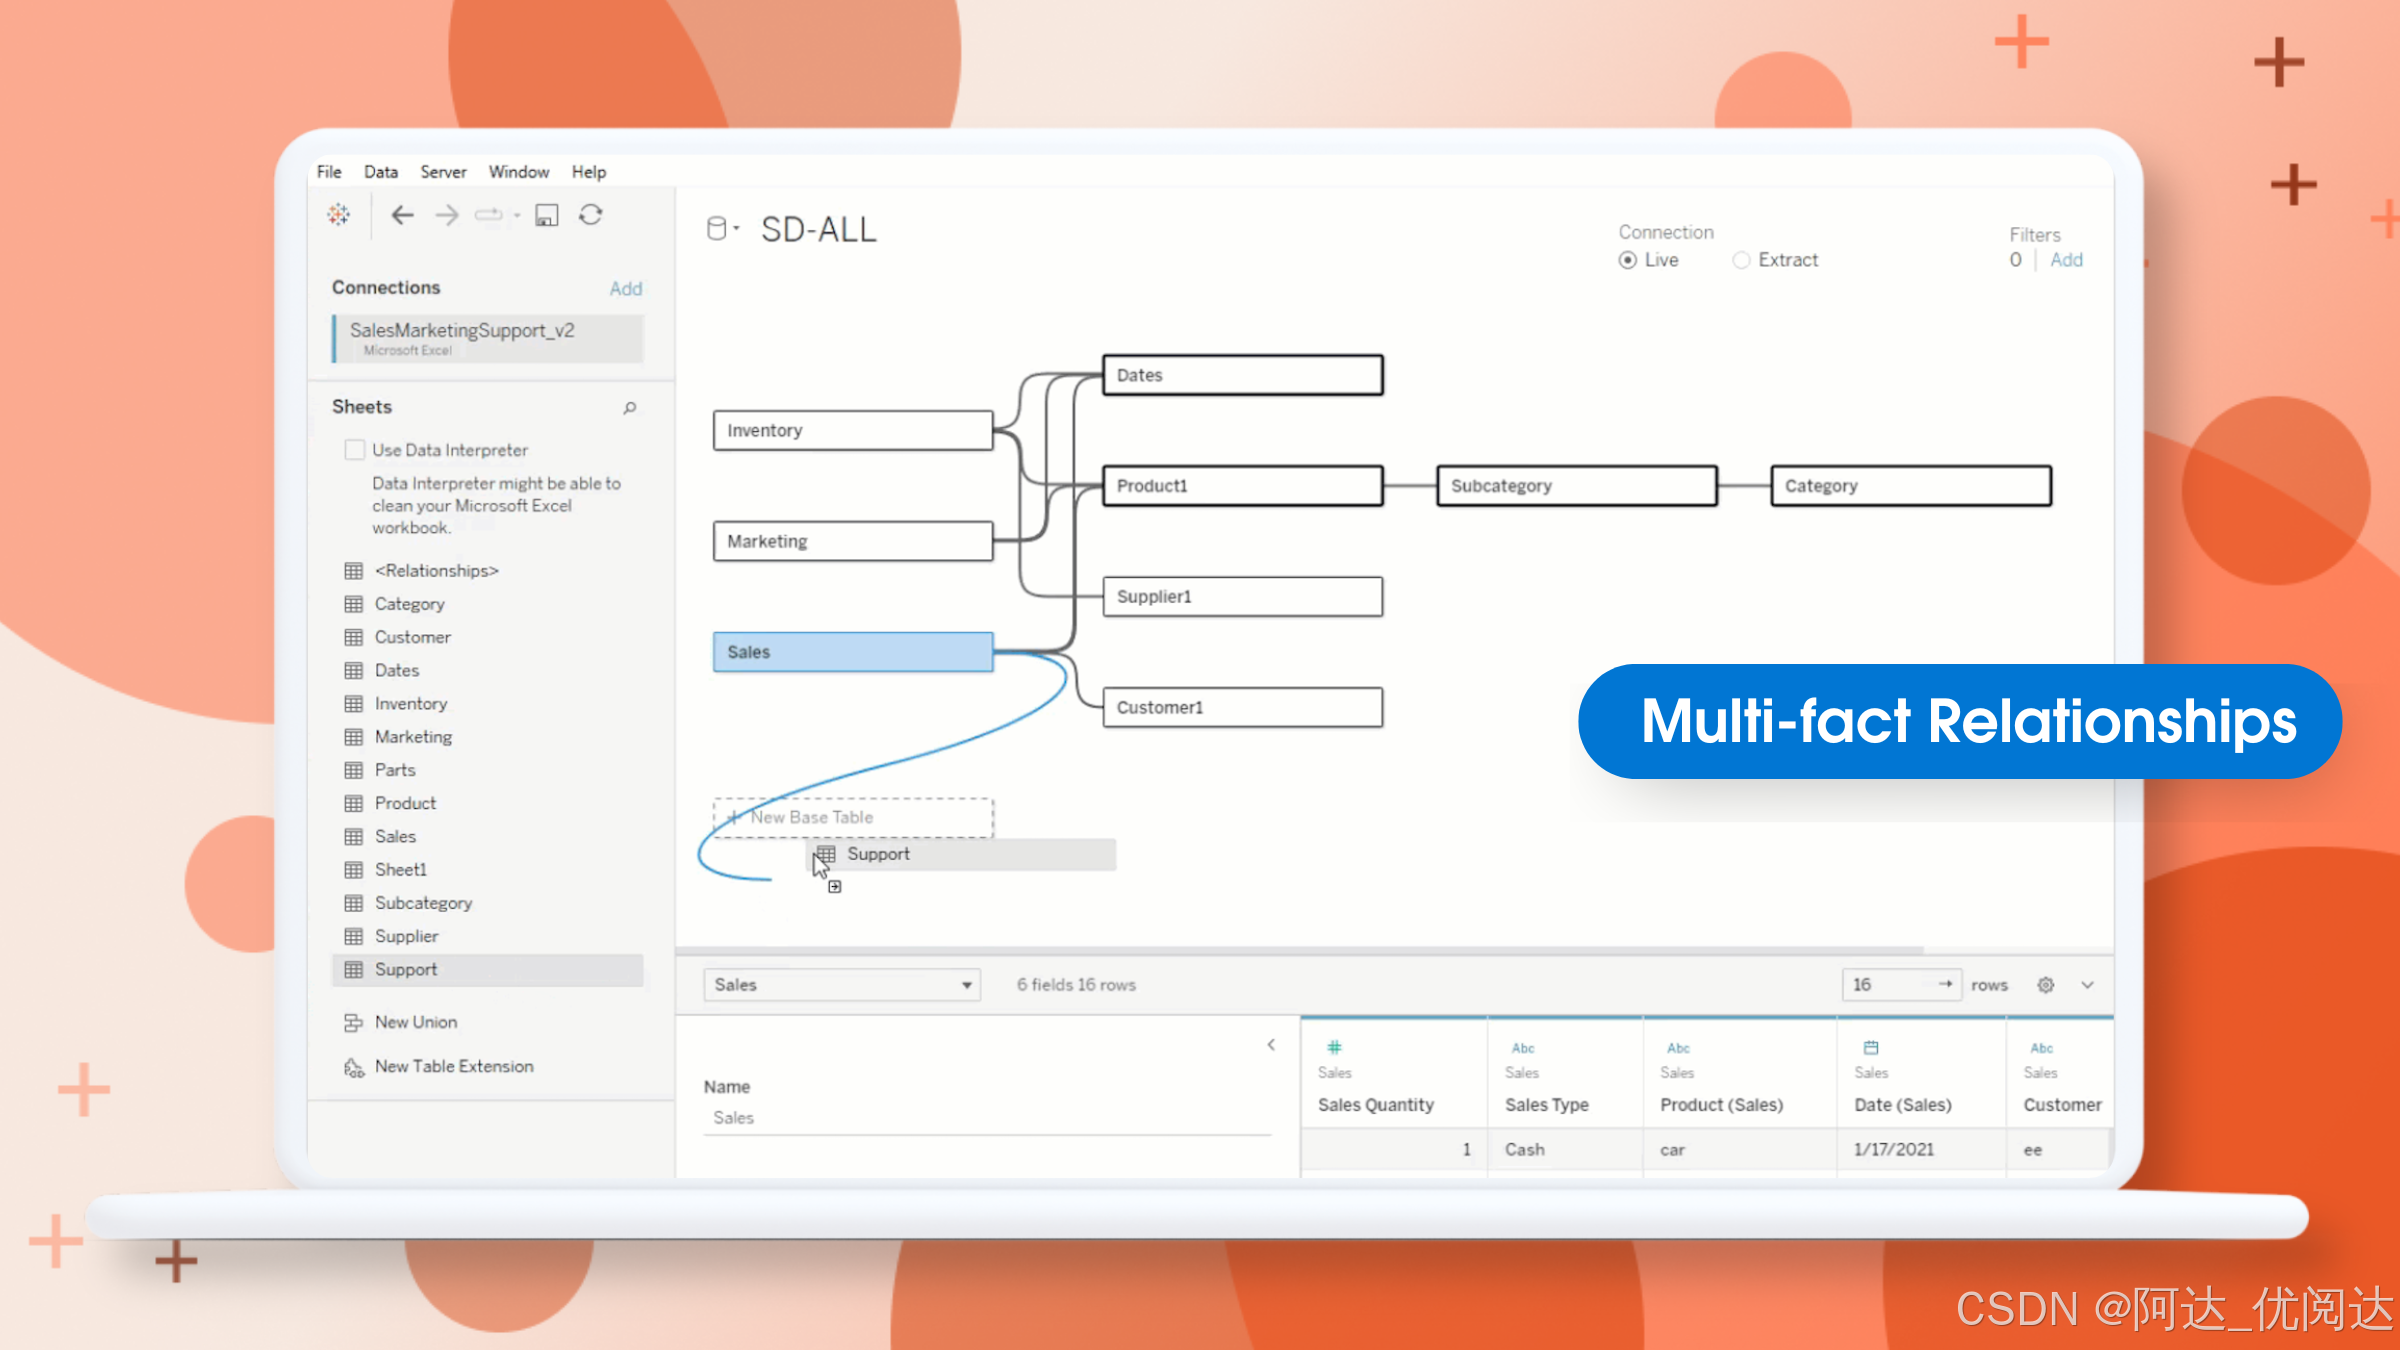Click the data source refresh icon
This screenshot has width=2400, height=1350.
click(x=592, y=214)
